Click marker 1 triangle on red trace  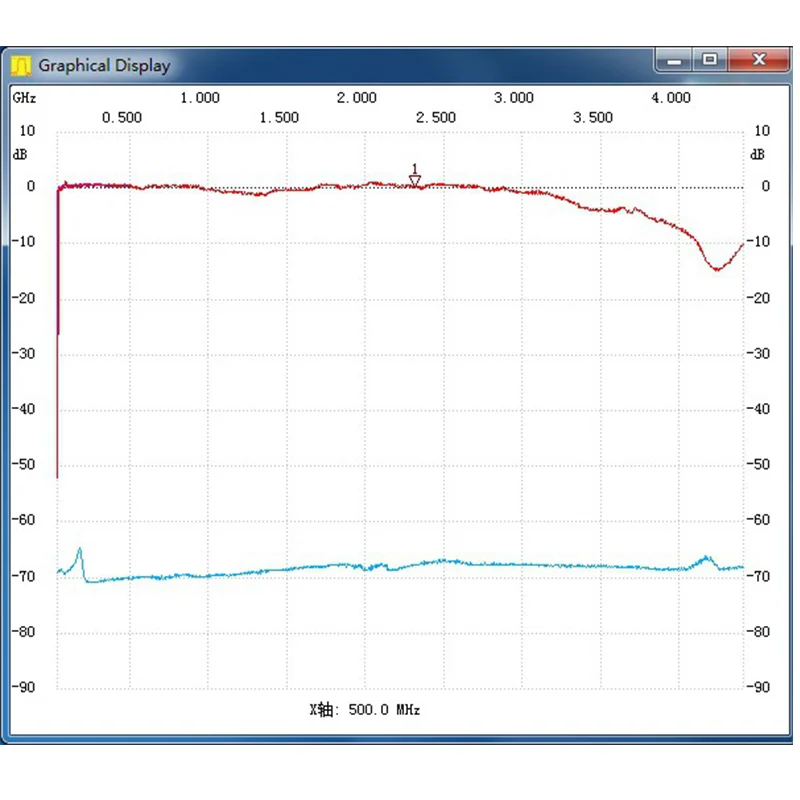tap(415, 181)
